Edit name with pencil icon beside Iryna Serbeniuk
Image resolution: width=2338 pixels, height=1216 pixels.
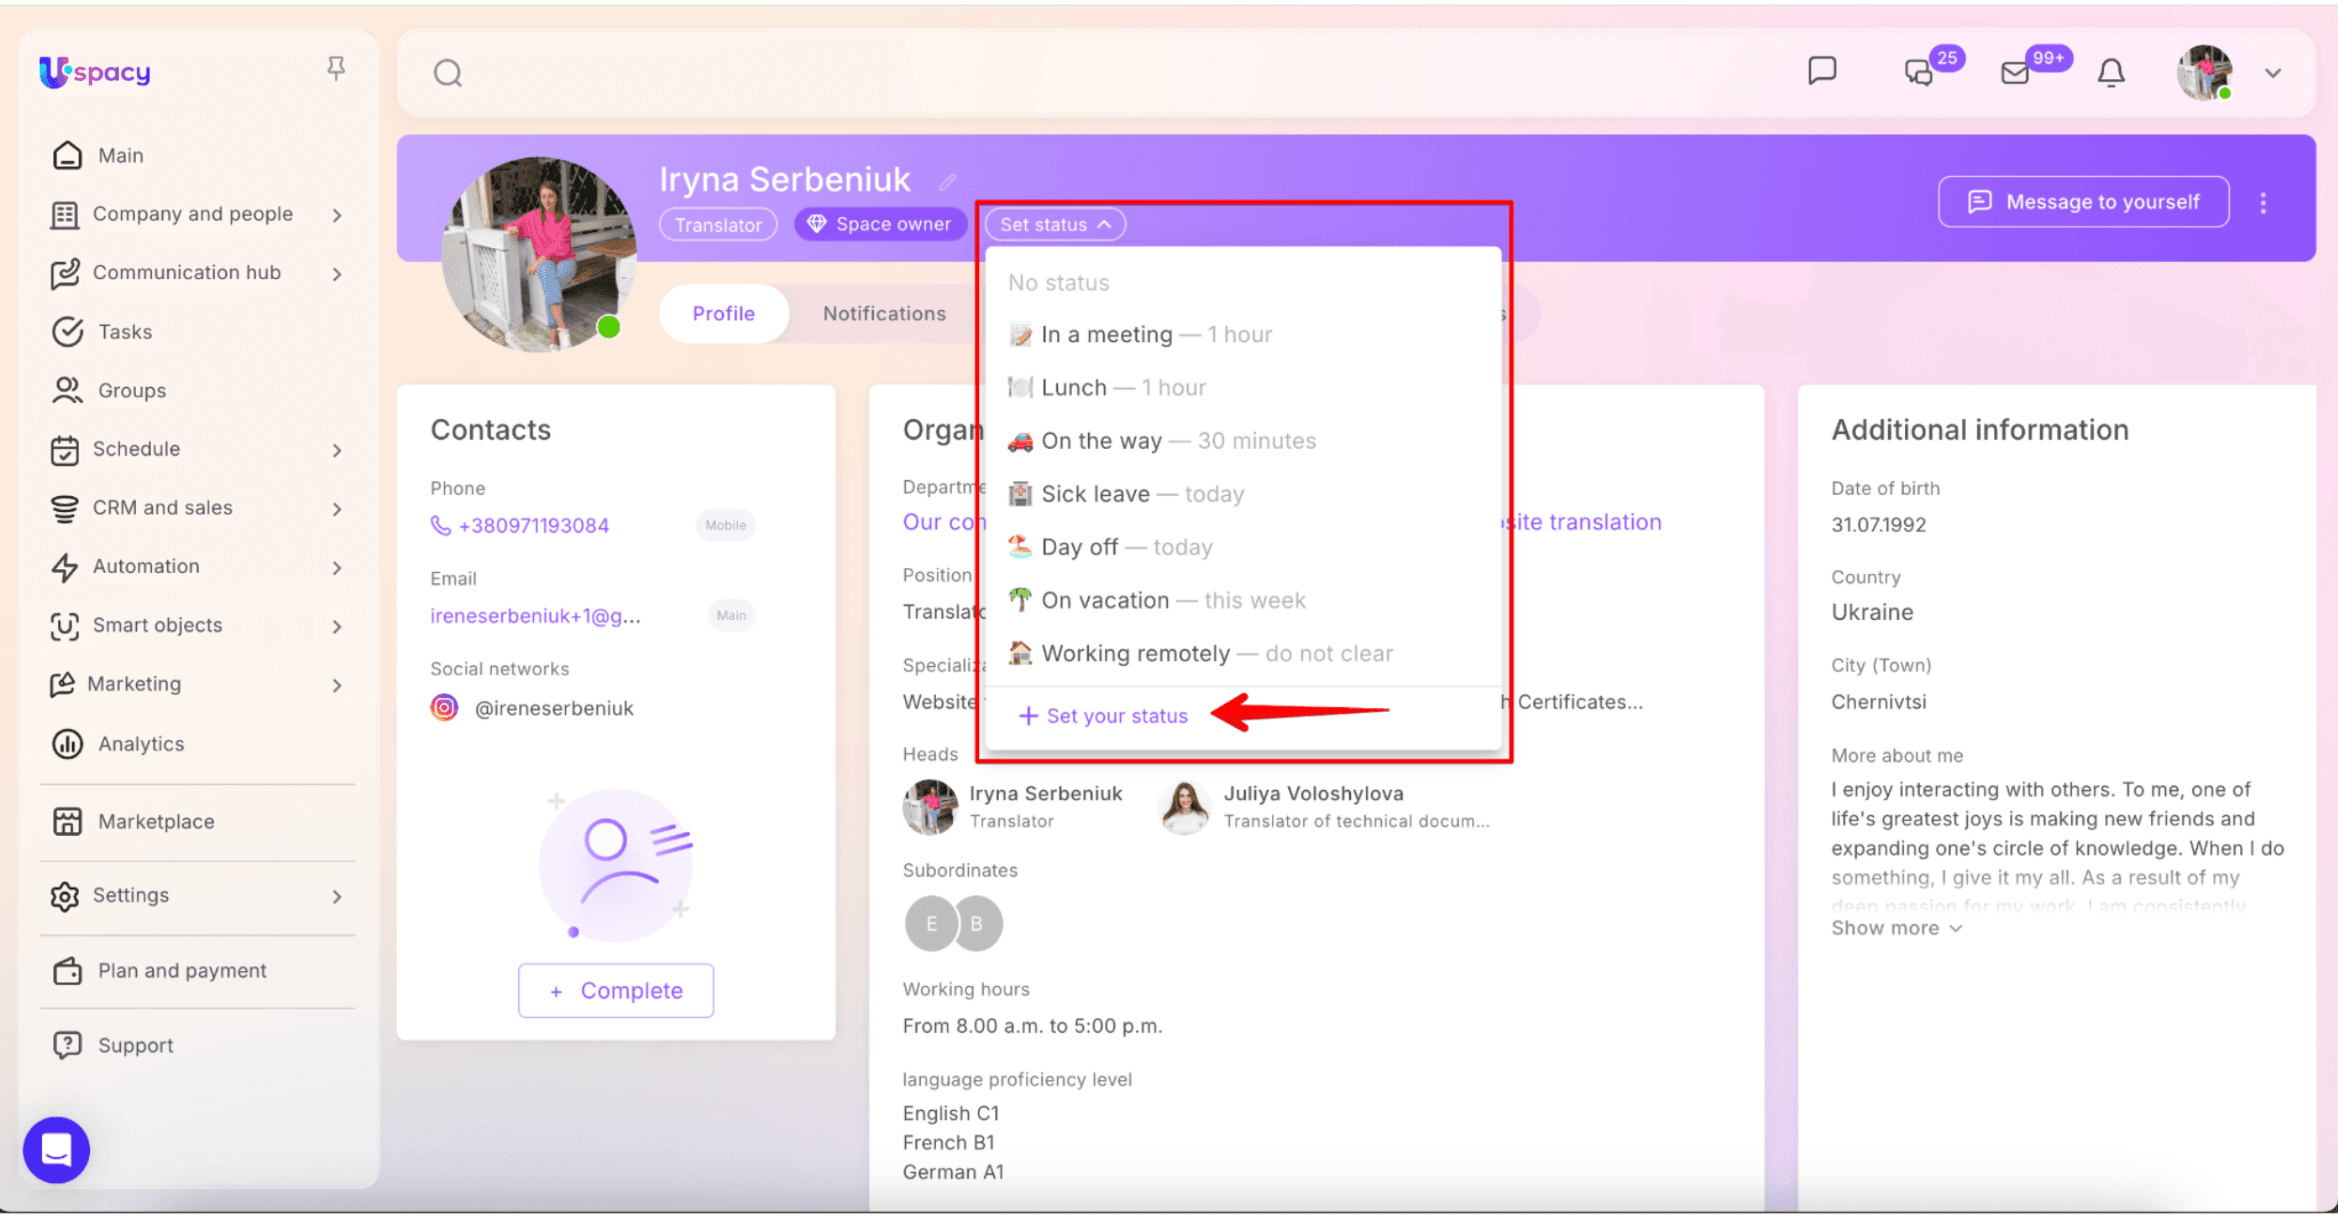click(x=947, y=182)
